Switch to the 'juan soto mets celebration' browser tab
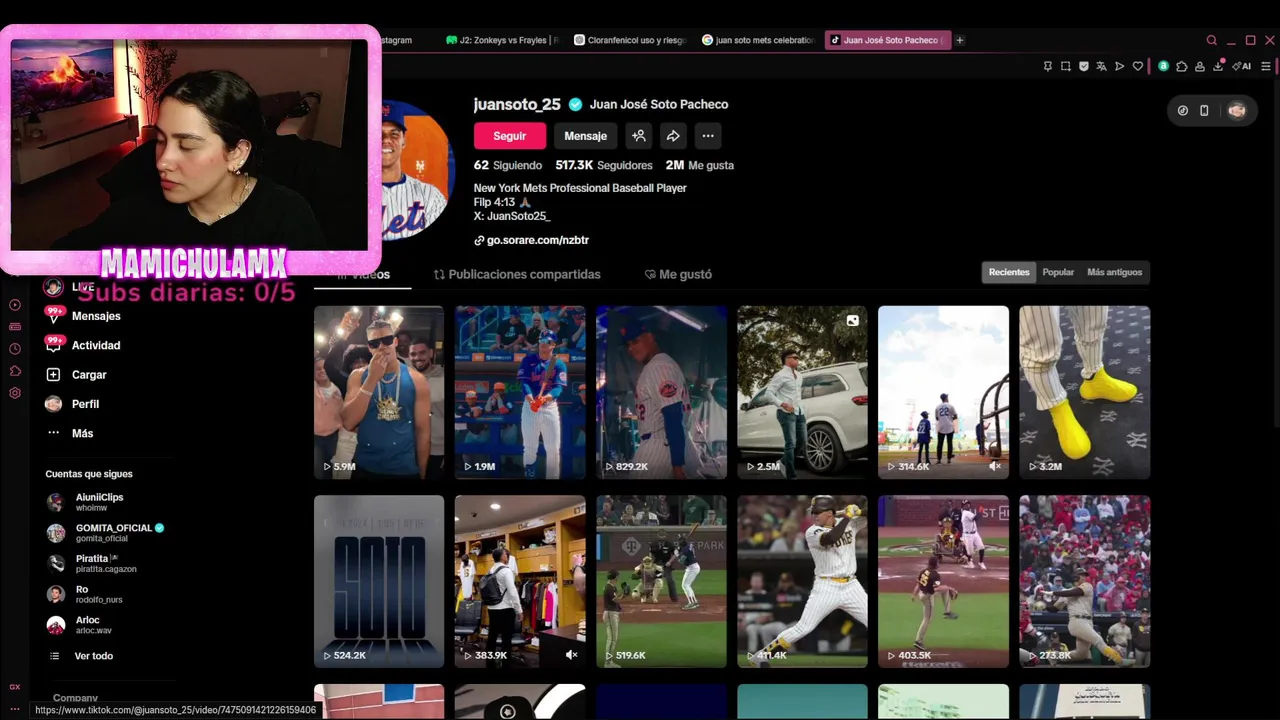 coord(758,40)
